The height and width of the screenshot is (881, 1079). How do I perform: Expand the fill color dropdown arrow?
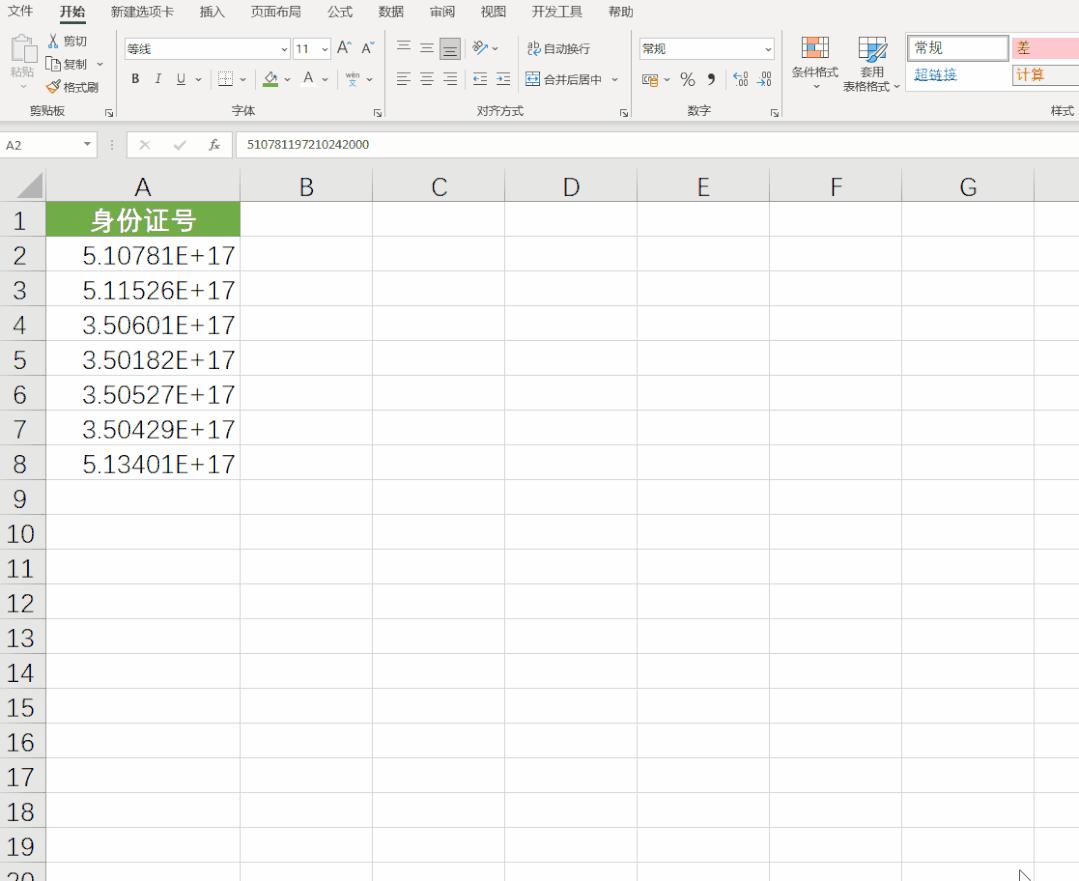[288, 80]
